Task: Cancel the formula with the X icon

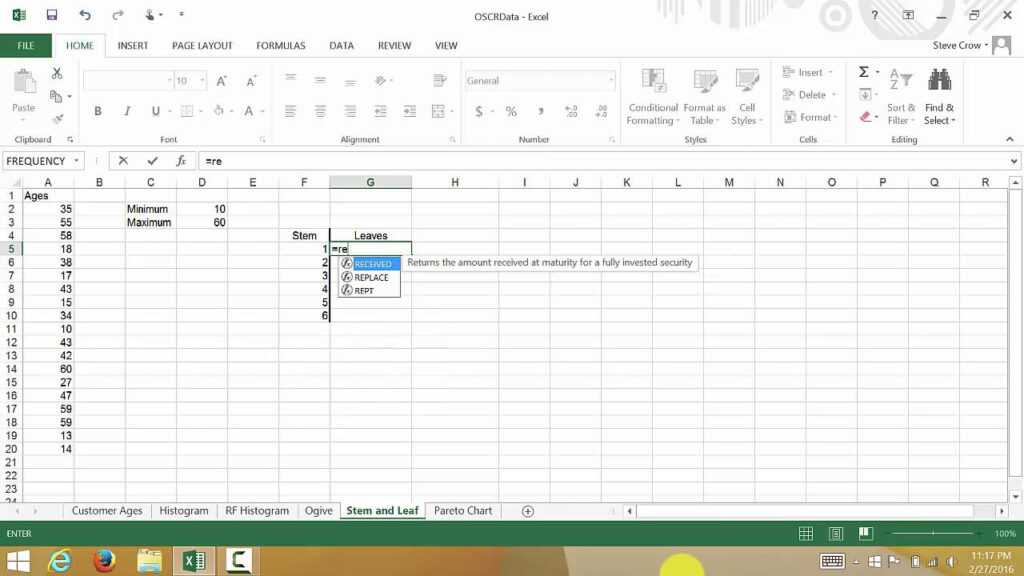Action: point(124,160)
